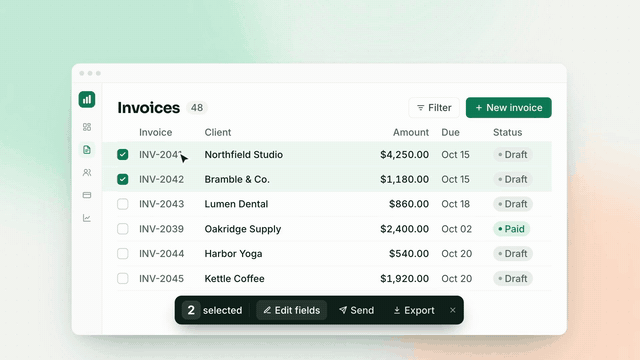Click the $2,400.00 amount

click(404, 229)
